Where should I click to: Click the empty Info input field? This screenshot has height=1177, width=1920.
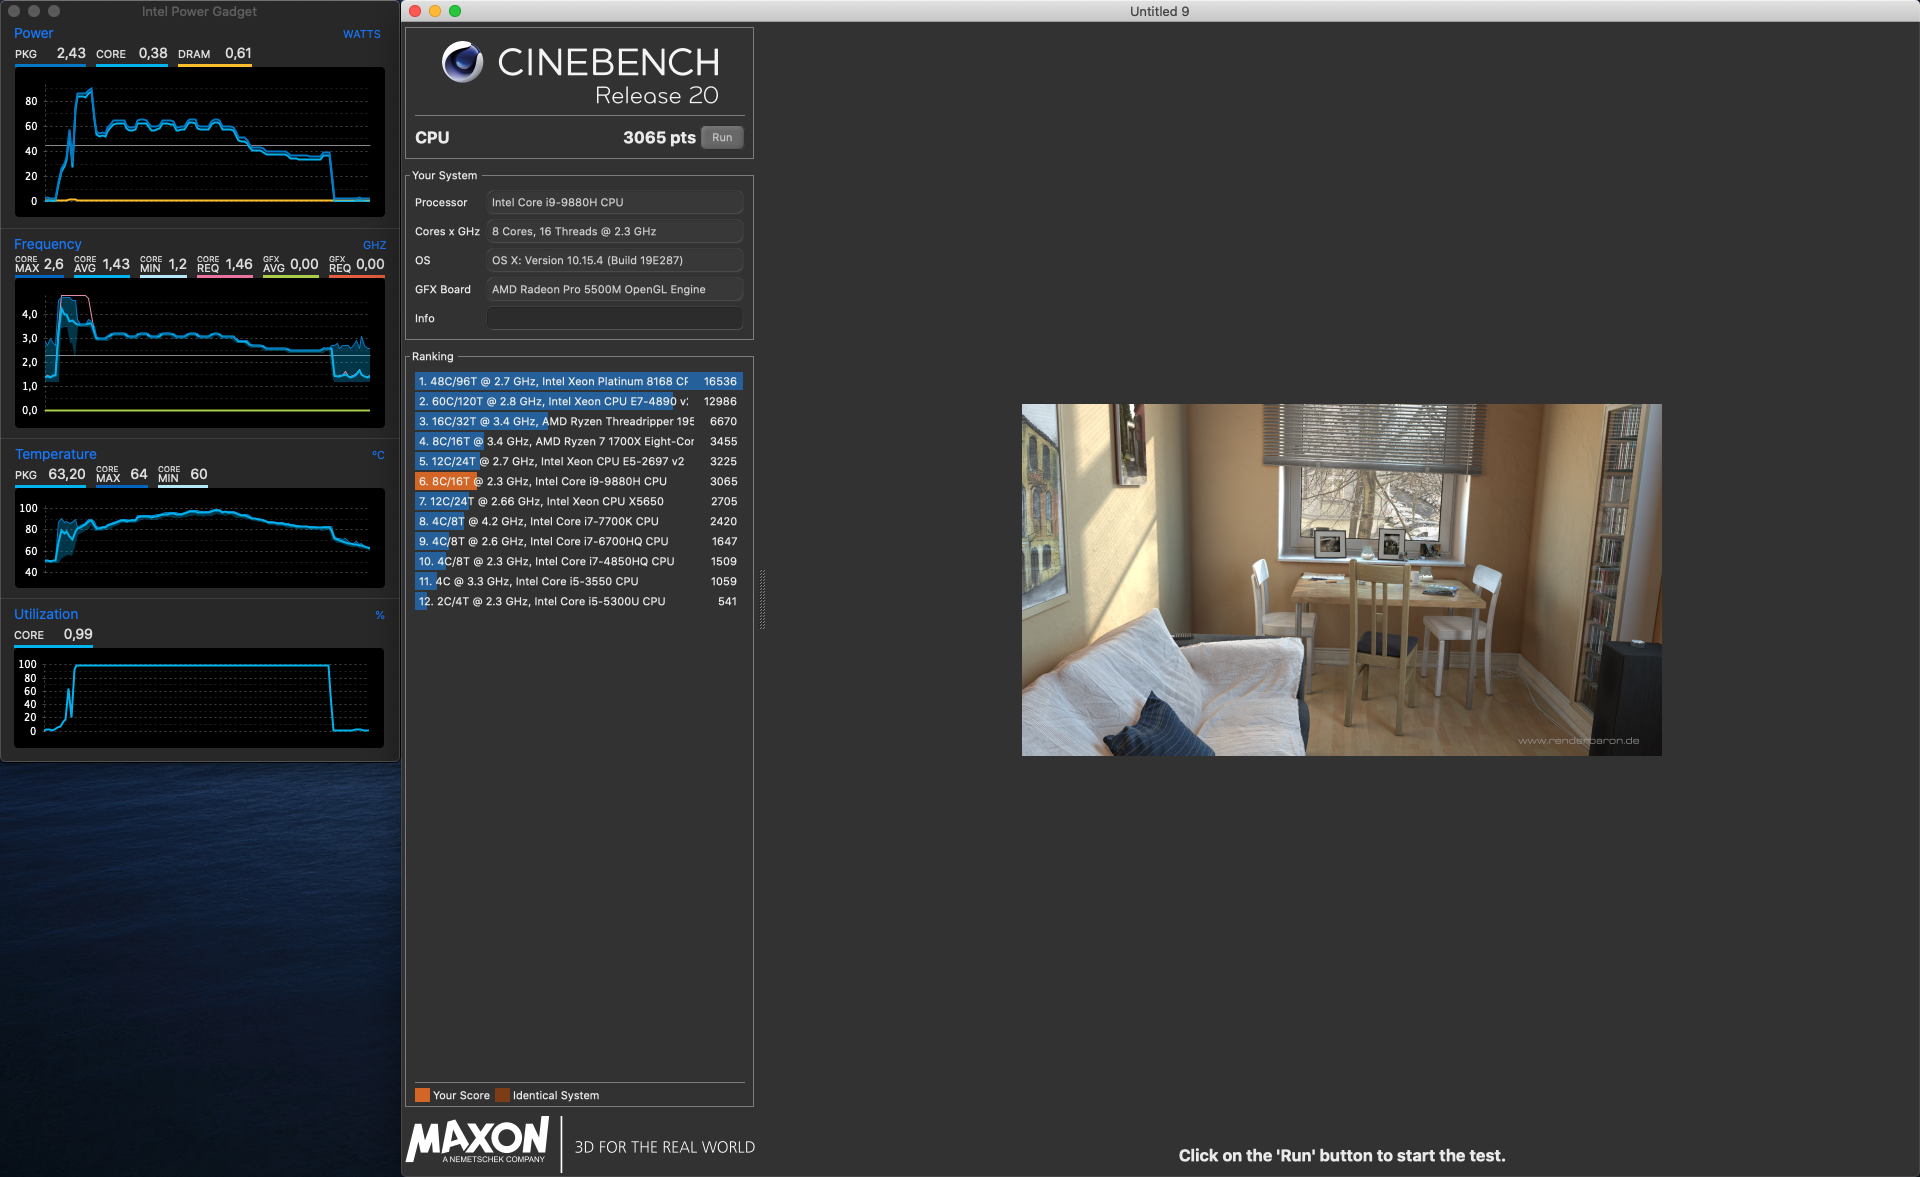(614, 319)
